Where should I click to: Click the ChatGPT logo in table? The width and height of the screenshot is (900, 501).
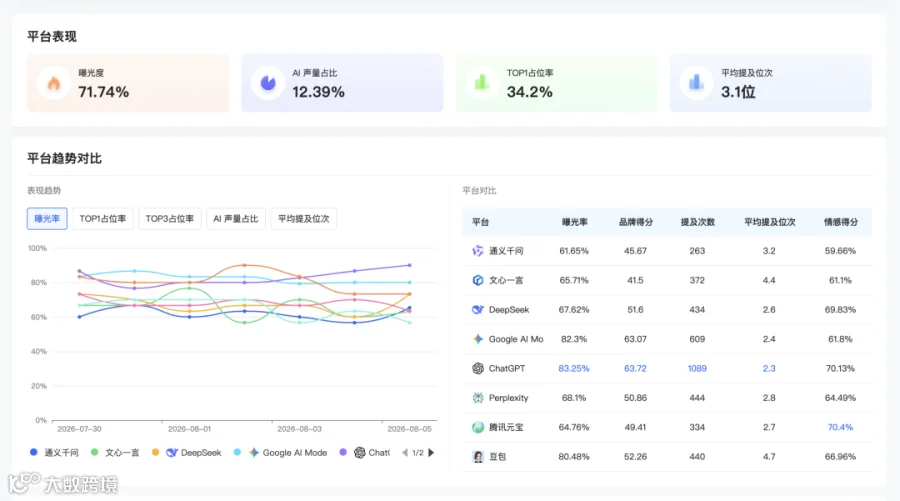tap(478, 368)
